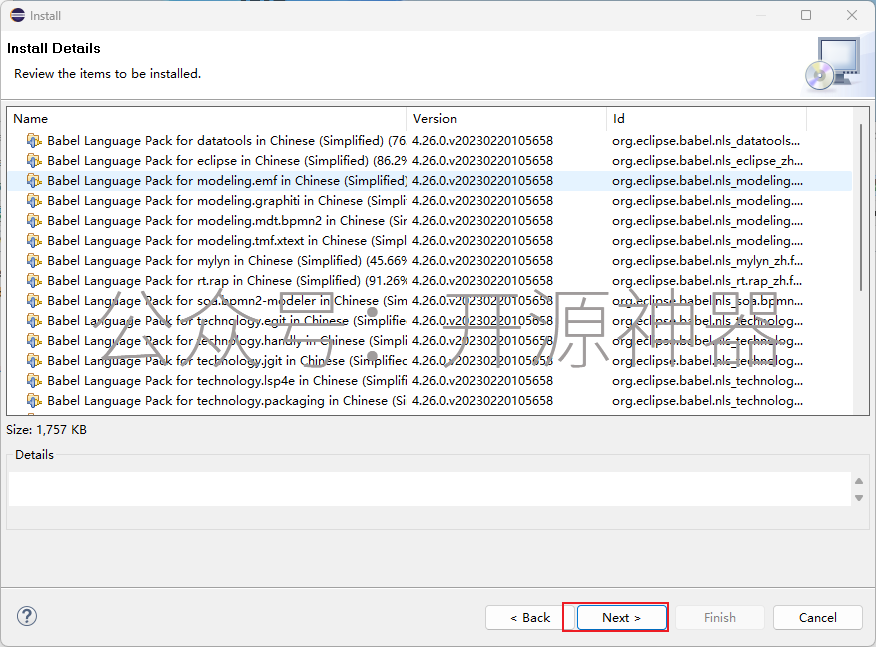
Task: Sort the list by the Name column header
Action: (x=207, y=118)
